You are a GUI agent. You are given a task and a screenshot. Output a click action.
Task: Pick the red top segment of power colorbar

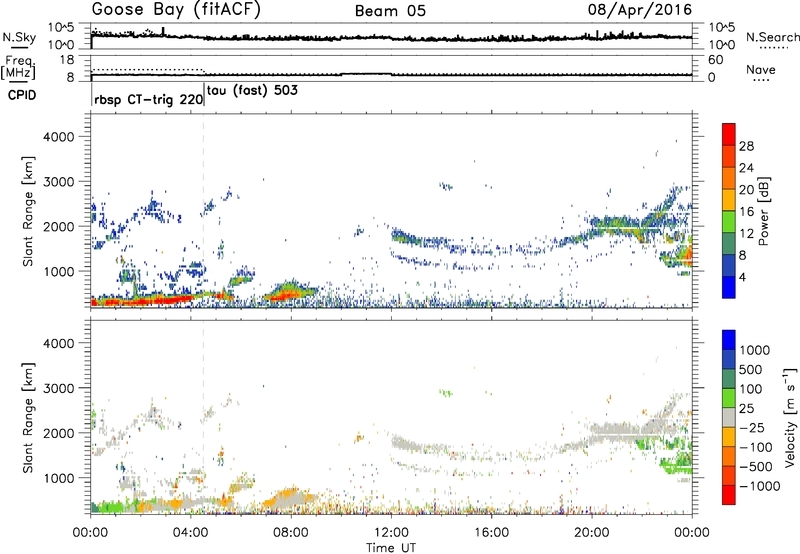(729, 134)
